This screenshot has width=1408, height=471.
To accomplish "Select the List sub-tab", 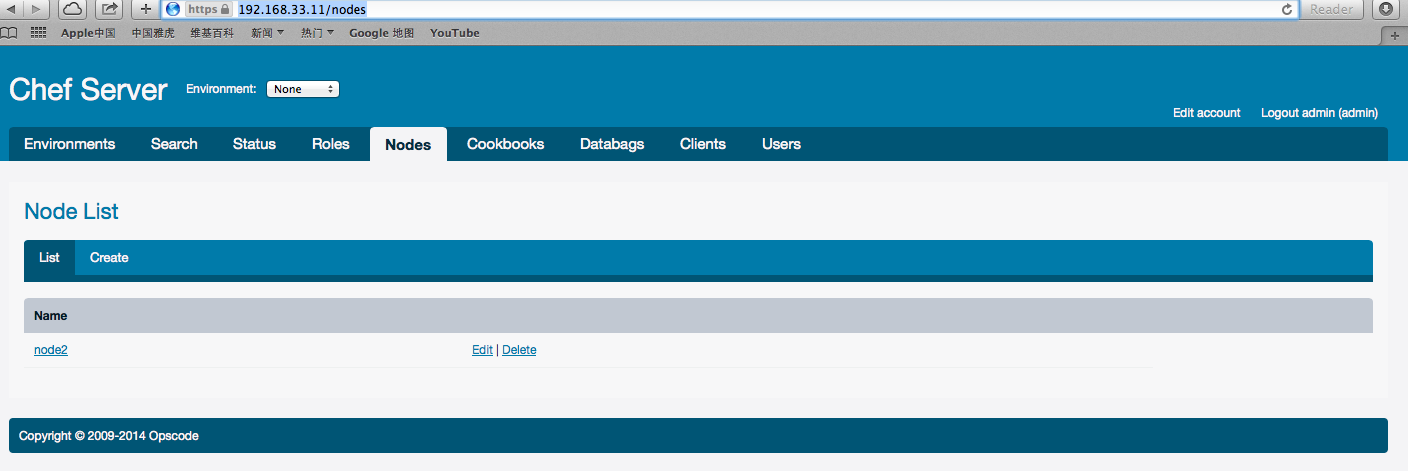I will [49, 258].
